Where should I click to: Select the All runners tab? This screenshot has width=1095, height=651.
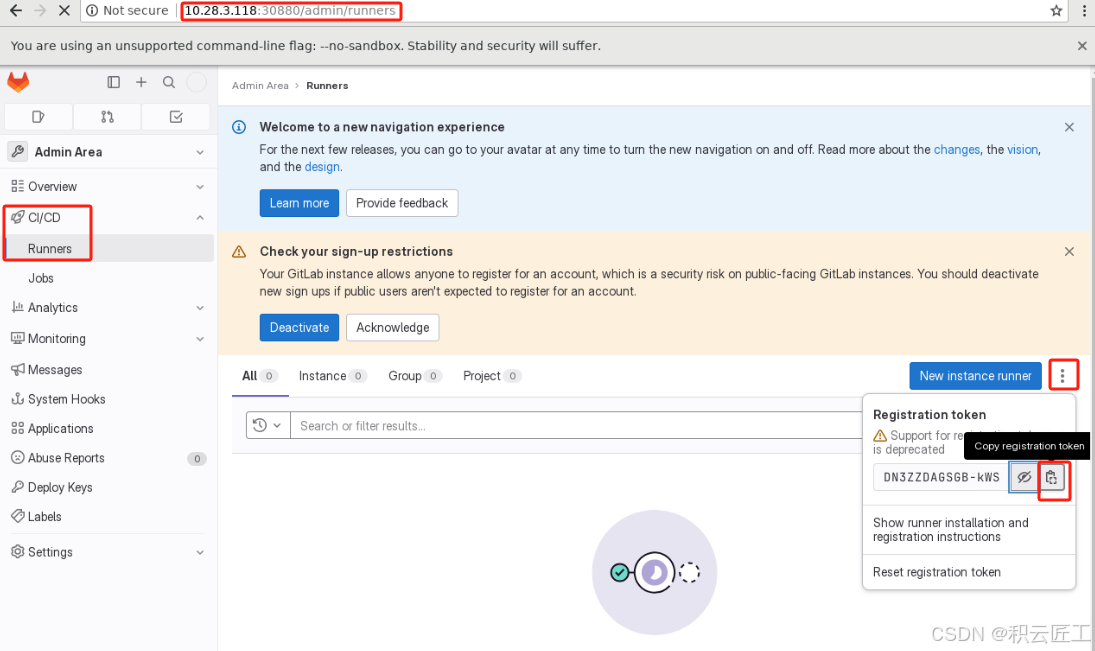tap(260, 376)
